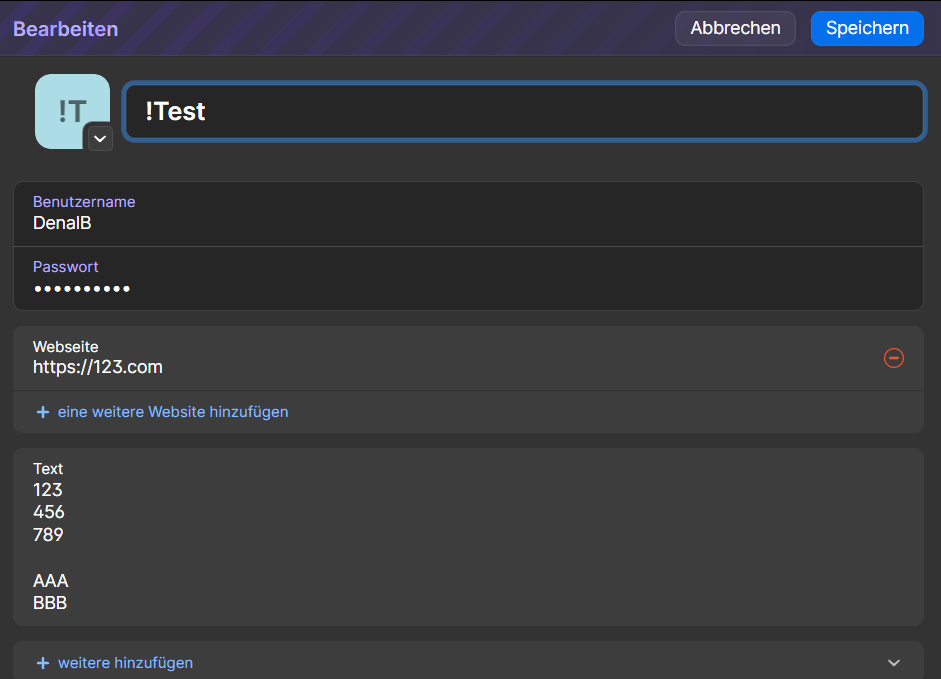Open the icon chooser dropdown arrow
Viewport: 941px width, 679px height.
[x=100, y=138]
